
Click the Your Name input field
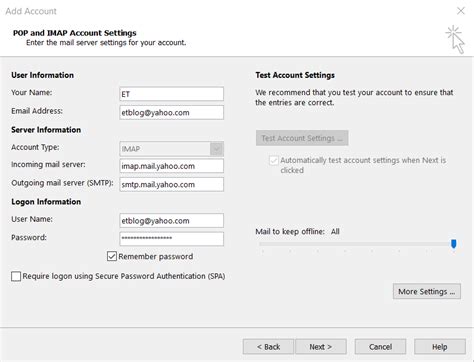point(172,94)
